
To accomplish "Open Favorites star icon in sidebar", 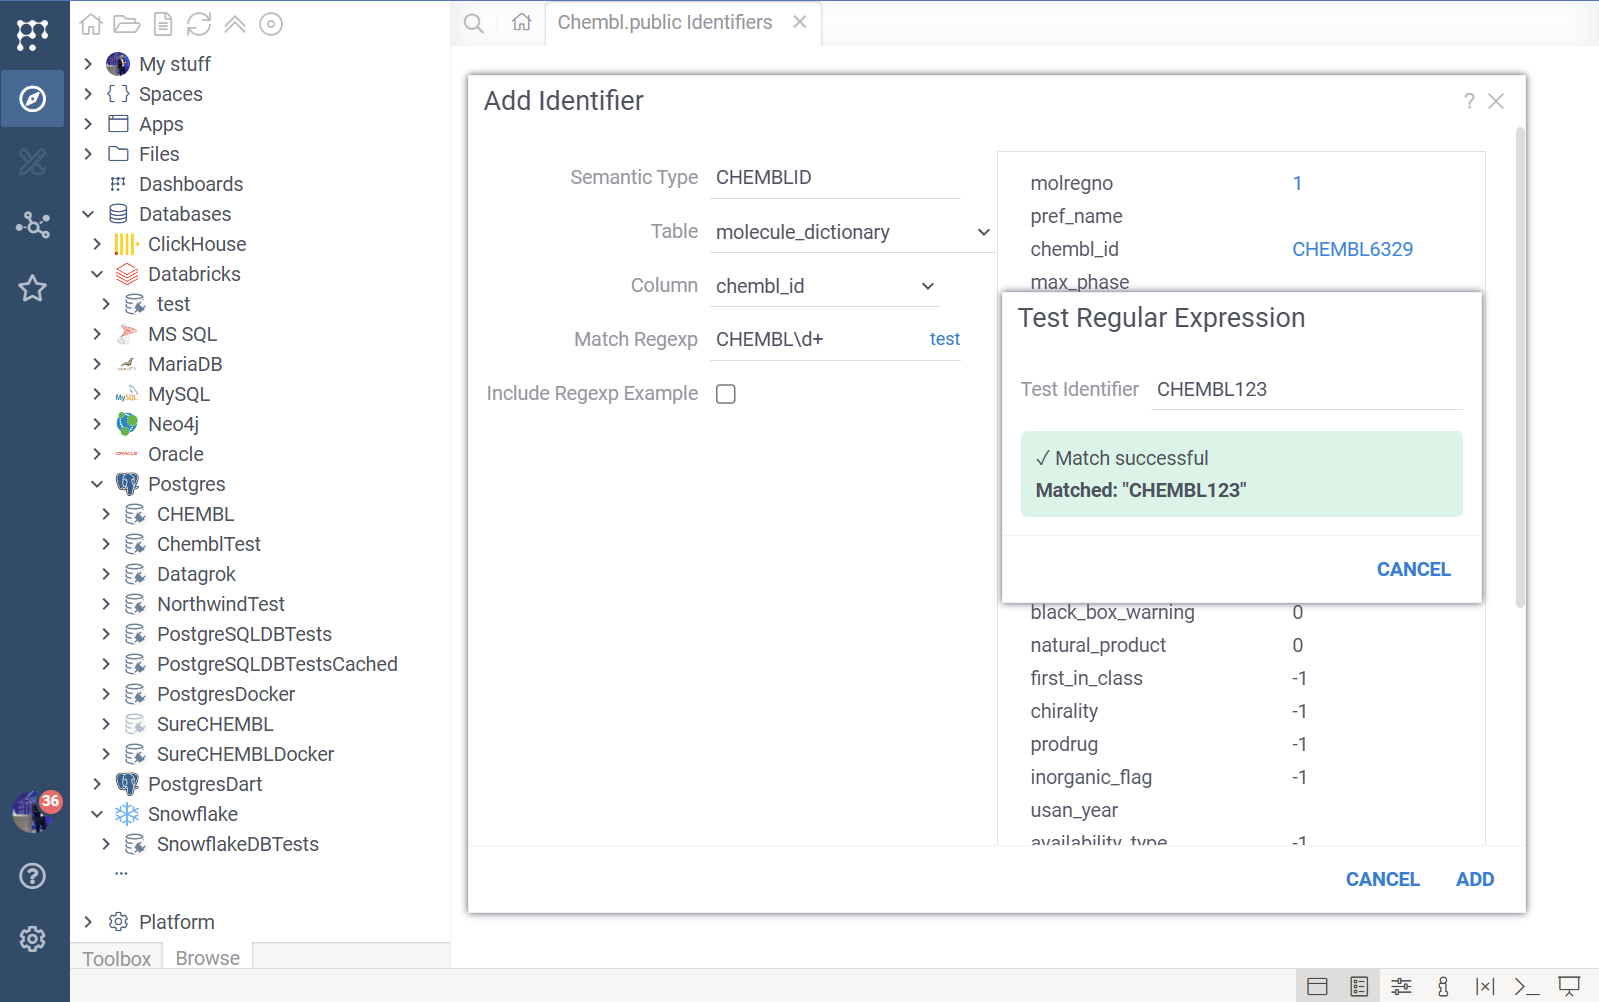I will [x=33, y=288].
